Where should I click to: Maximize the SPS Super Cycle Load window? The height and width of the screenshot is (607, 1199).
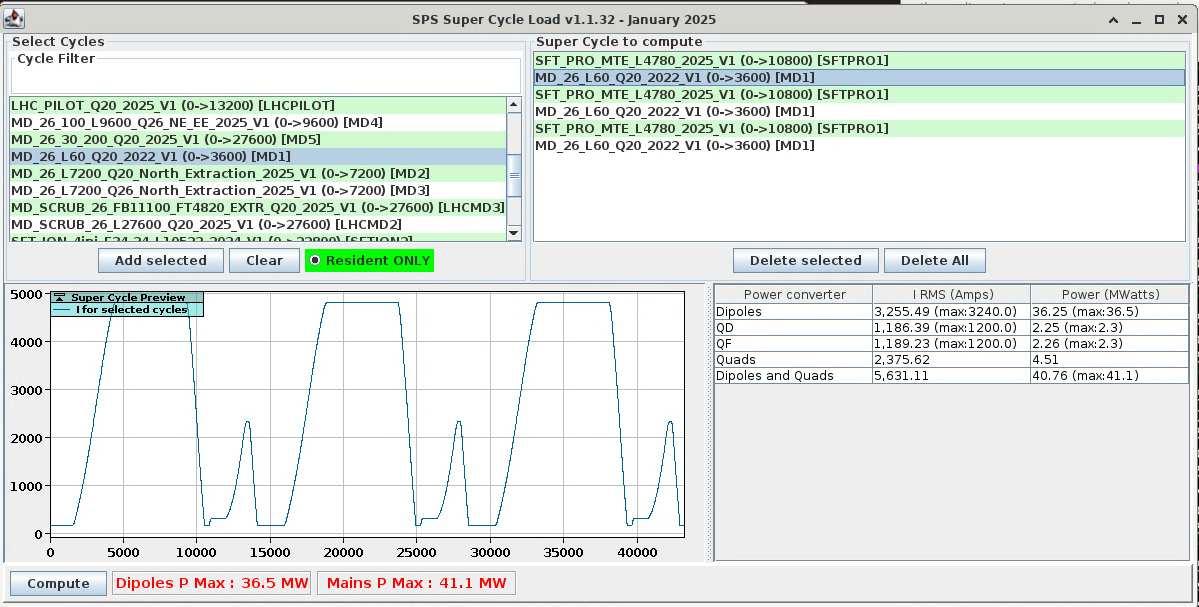pyautogui.click(x=1159, y=19)
